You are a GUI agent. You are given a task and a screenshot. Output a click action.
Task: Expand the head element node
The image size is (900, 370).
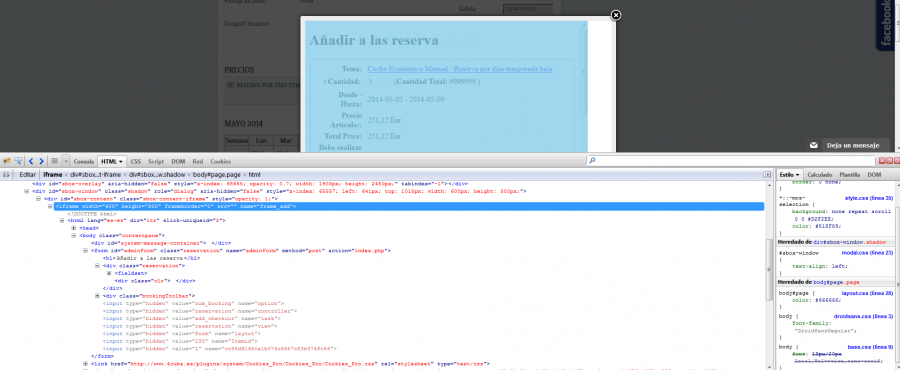(73, 228)
